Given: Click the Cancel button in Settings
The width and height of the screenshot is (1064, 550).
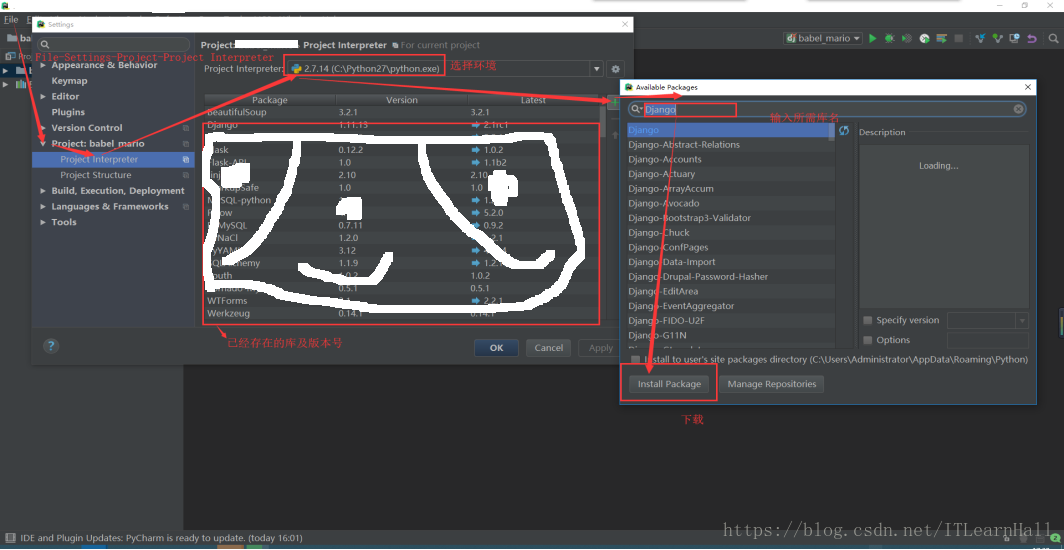Looking at the screenshot, I should point(548,348).
